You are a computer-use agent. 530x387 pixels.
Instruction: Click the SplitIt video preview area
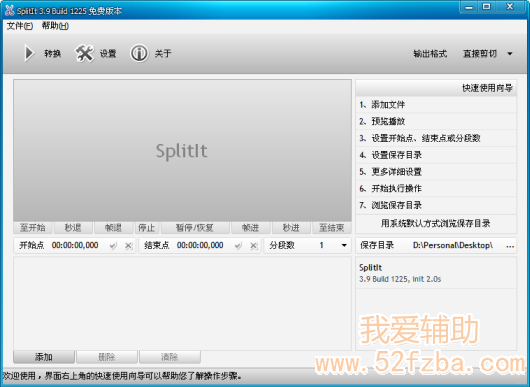183,151
